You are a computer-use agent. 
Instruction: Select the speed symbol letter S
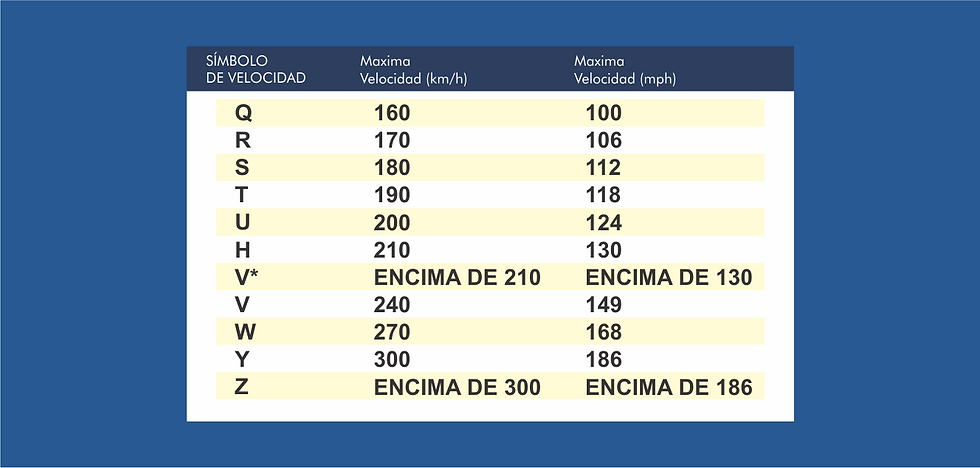coord(243,168)
